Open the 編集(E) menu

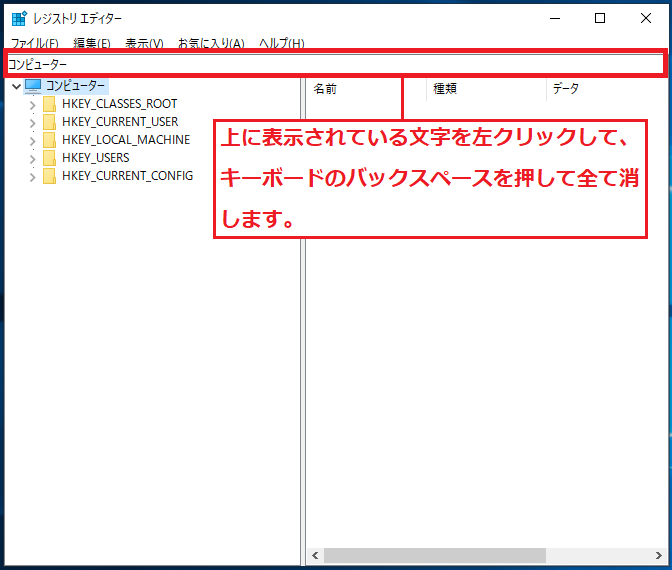pyautogui.click(x=92, y=43)
